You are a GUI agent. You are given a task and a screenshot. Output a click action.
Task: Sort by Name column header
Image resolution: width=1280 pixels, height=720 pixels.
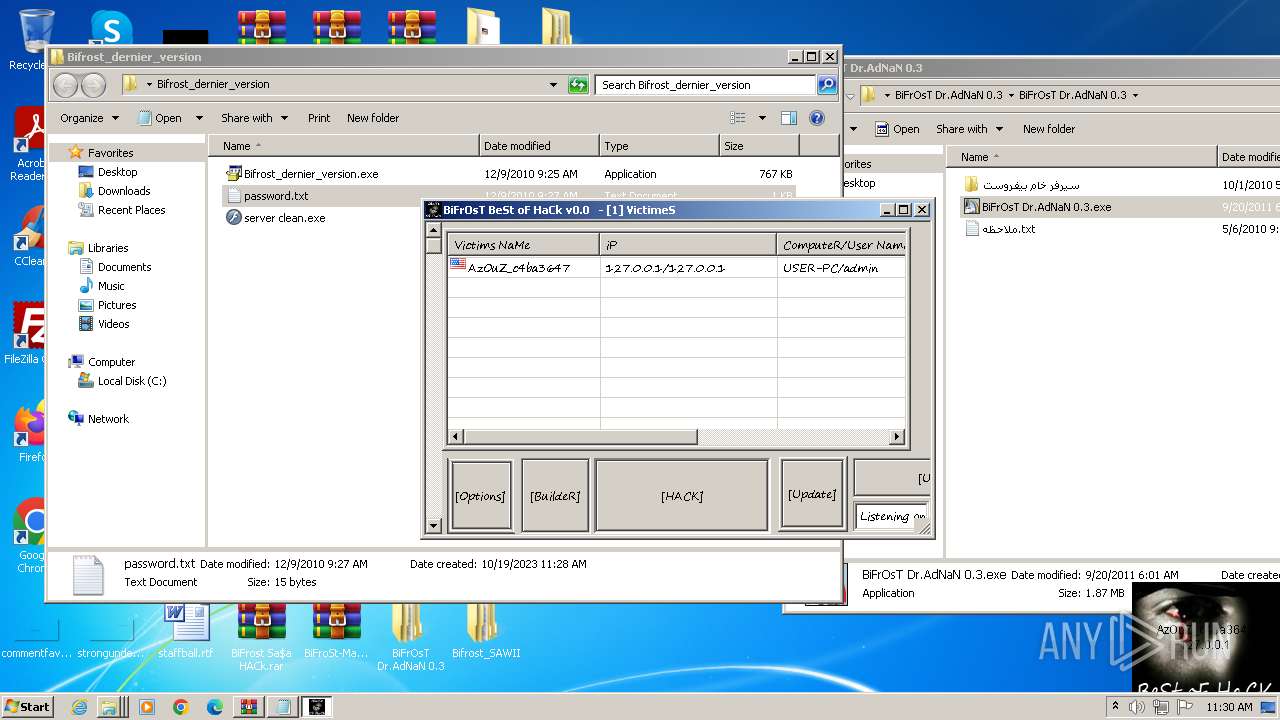click(x=343, y=146)
